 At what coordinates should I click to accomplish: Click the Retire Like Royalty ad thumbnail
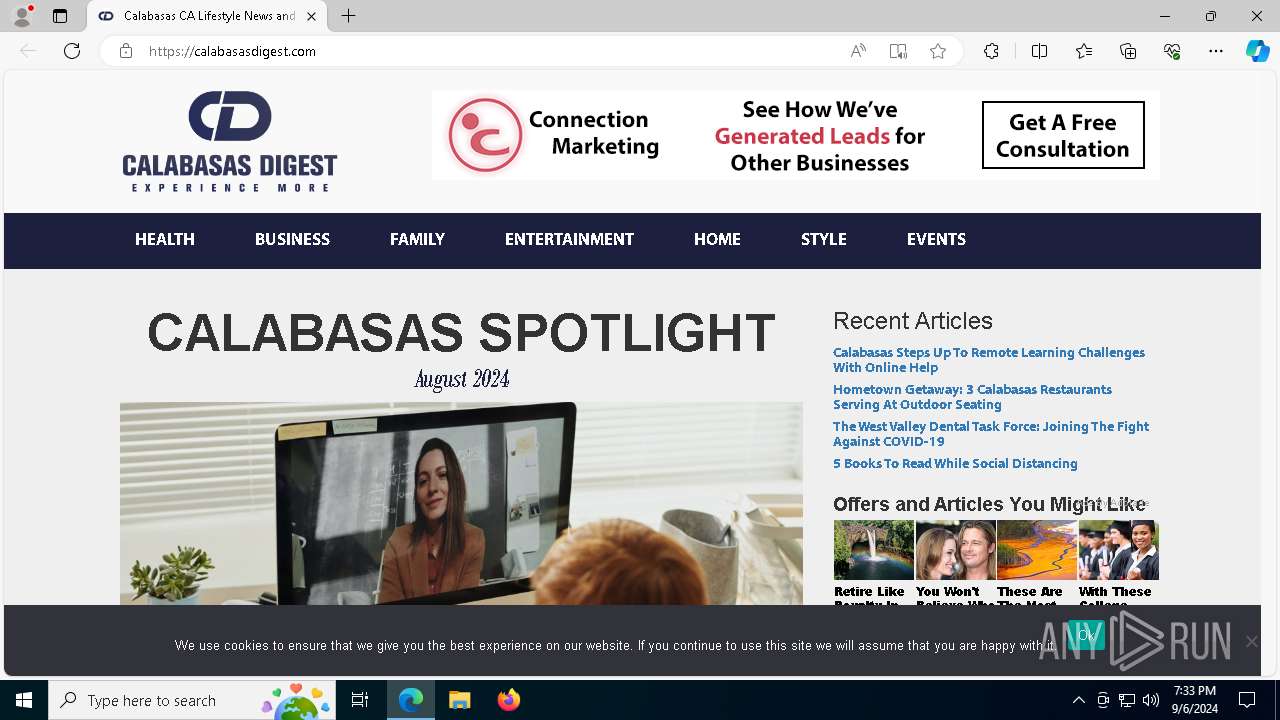click(x=874, y=550)
